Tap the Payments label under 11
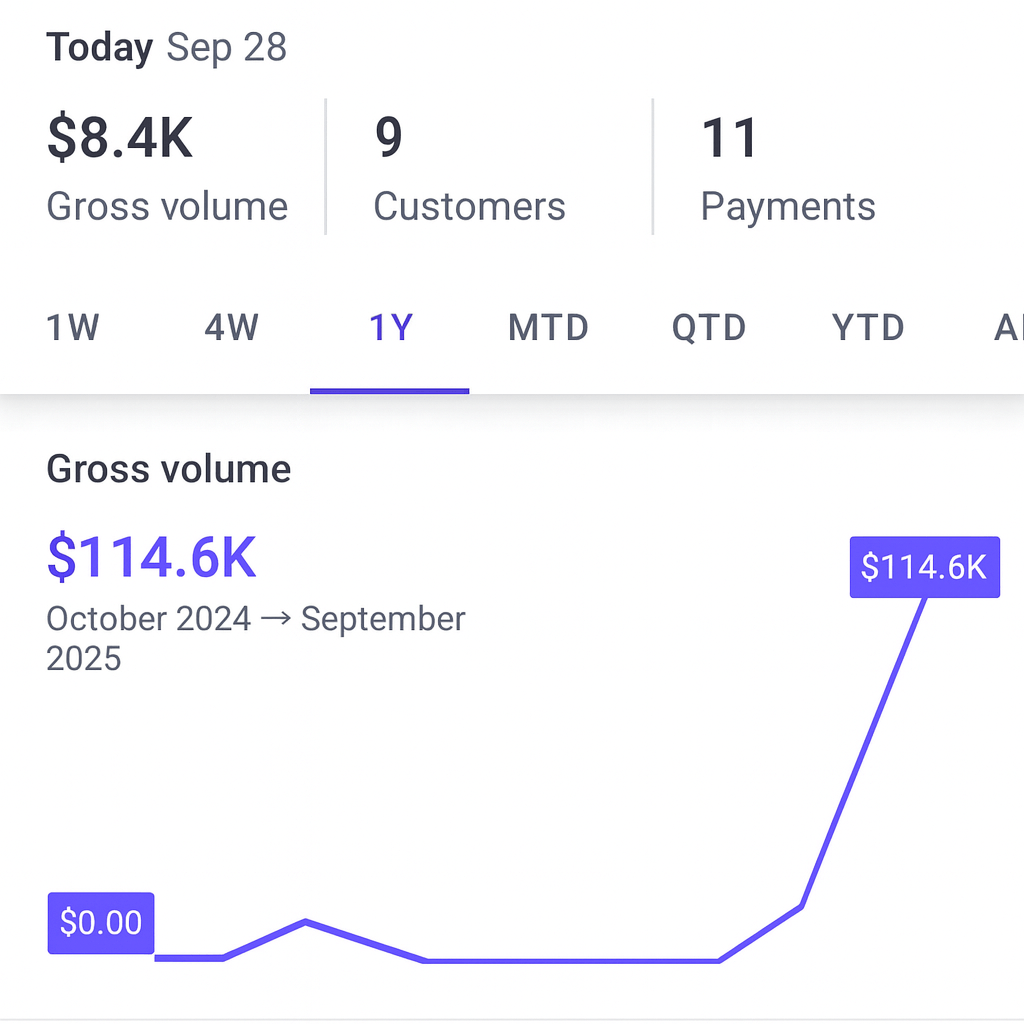 (x=788, y=207)
